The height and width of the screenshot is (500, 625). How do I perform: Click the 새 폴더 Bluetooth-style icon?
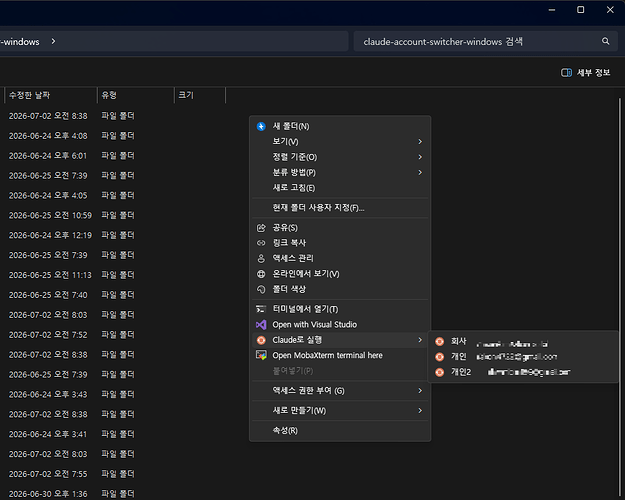261,126
